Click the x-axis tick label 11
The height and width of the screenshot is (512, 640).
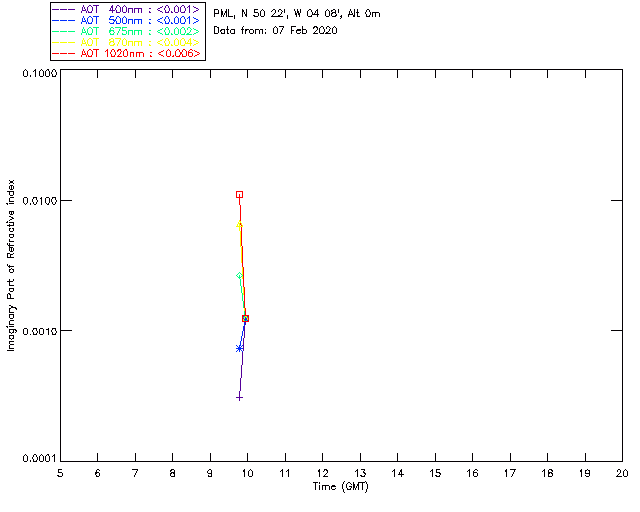click(285, 473)
